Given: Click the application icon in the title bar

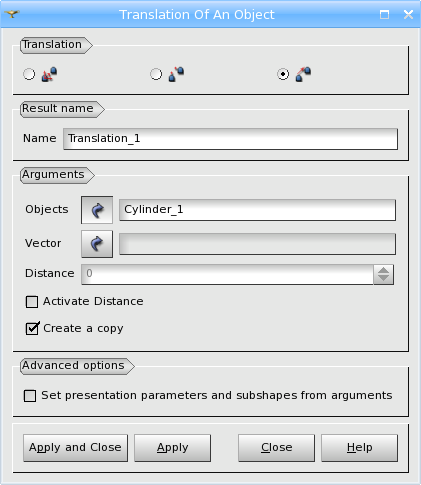Looking at the screenshot, I should tap(12, 14).
